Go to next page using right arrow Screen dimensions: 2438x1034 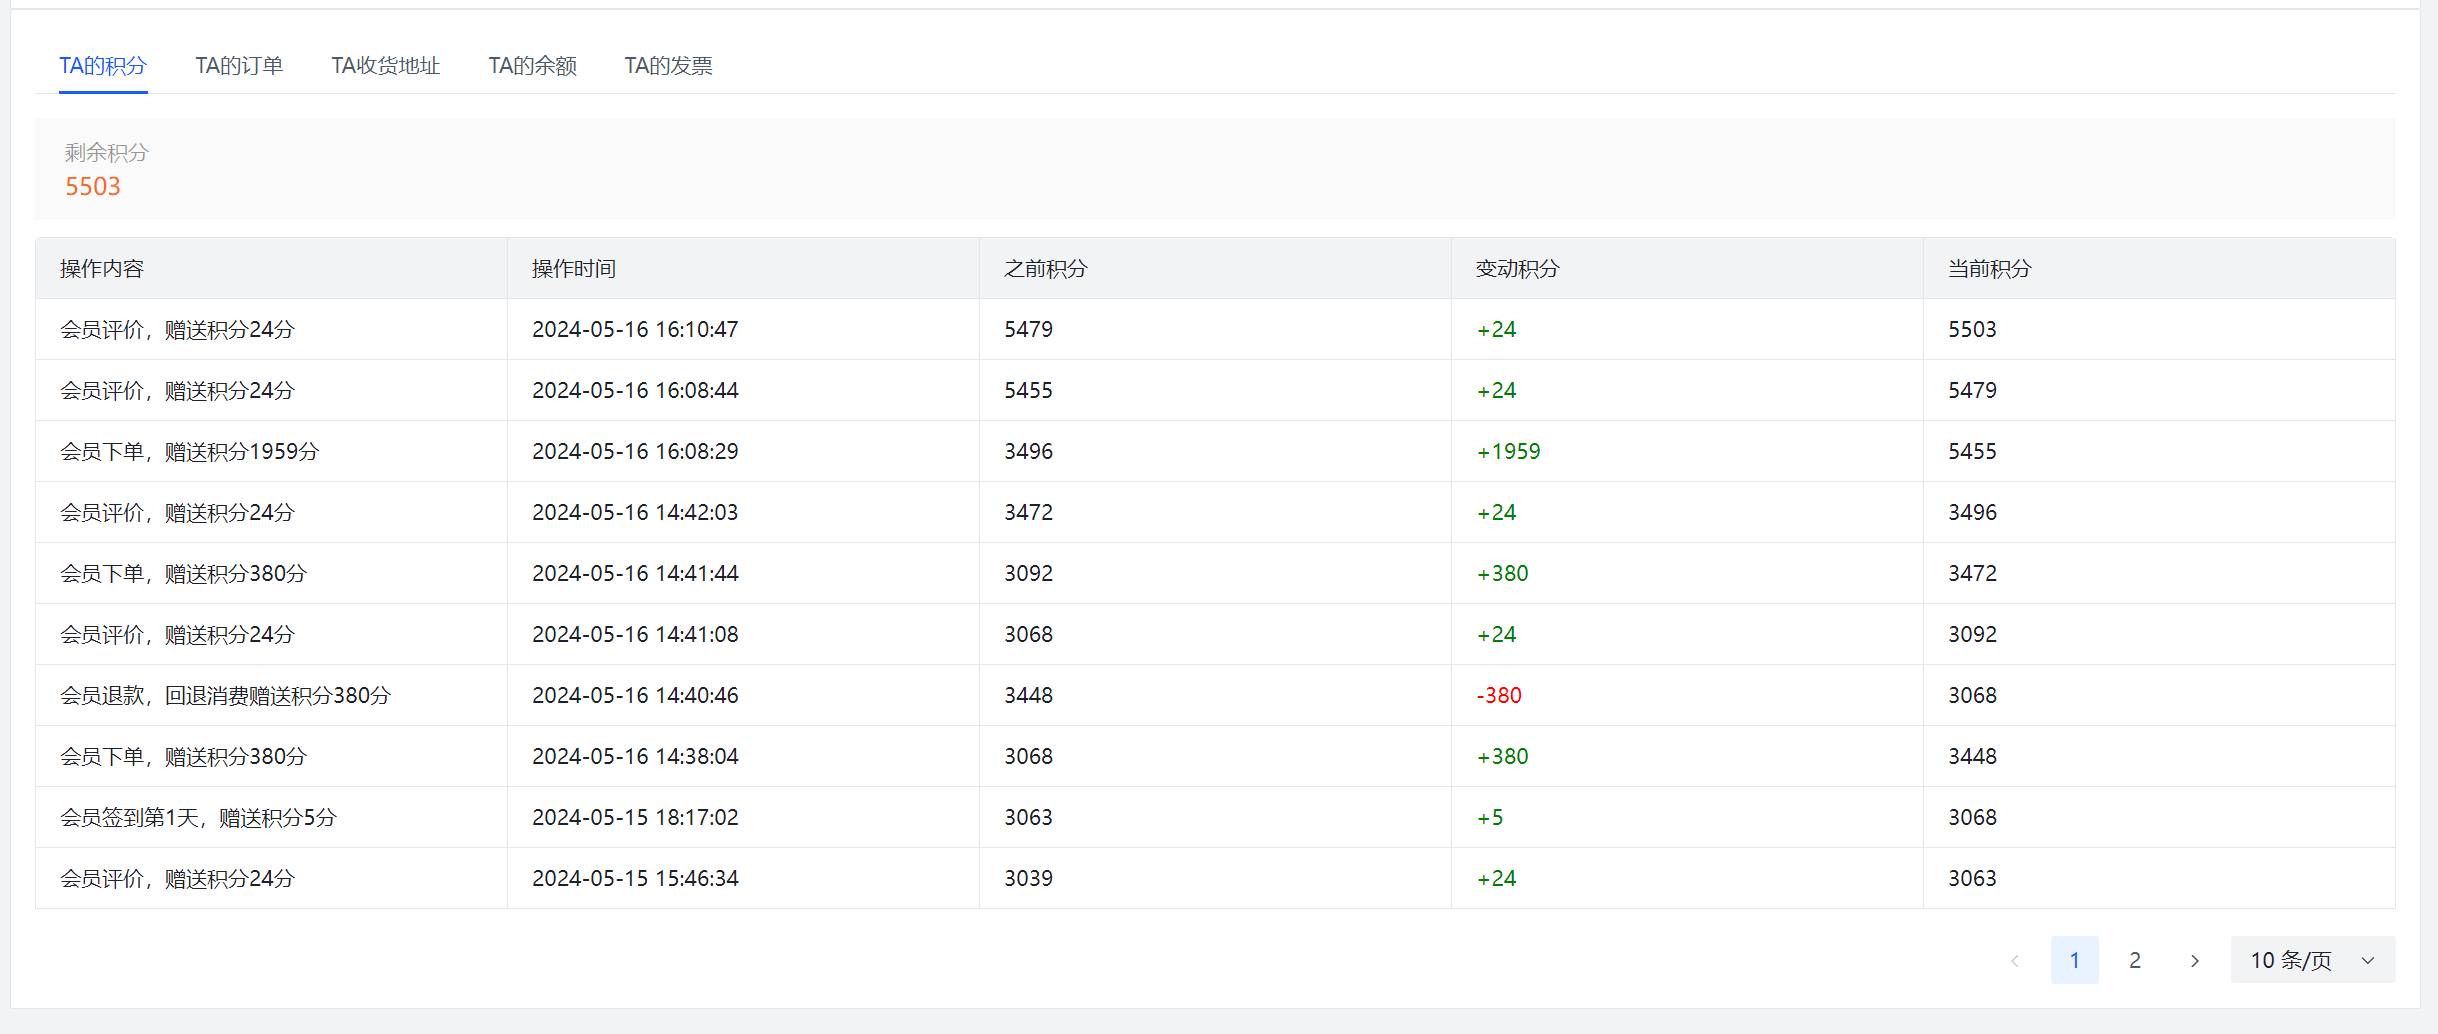[2194, 960]
